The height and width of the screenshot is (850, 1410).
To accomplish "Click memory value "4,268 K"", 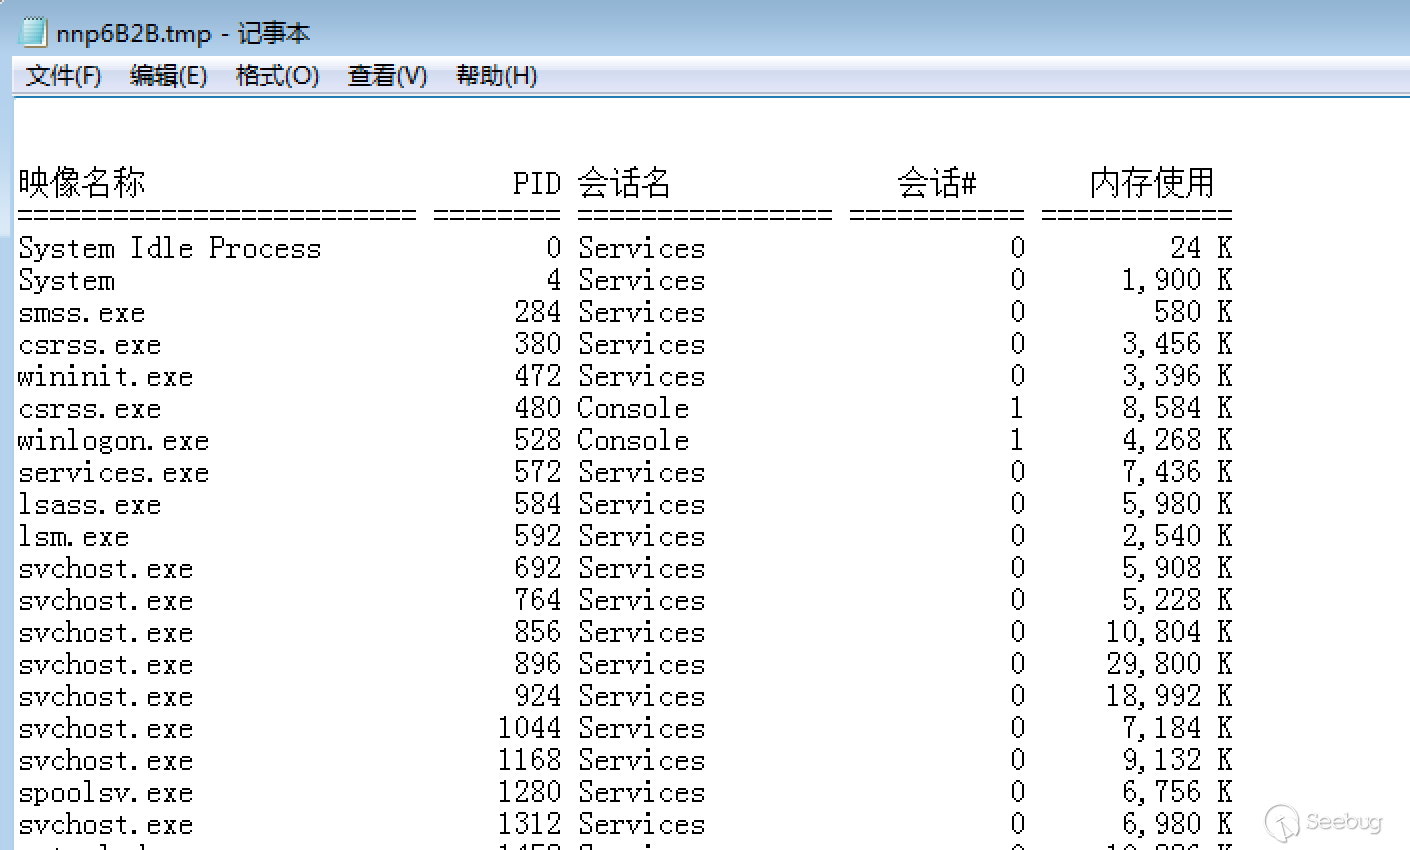I will tap(1177, 440).
